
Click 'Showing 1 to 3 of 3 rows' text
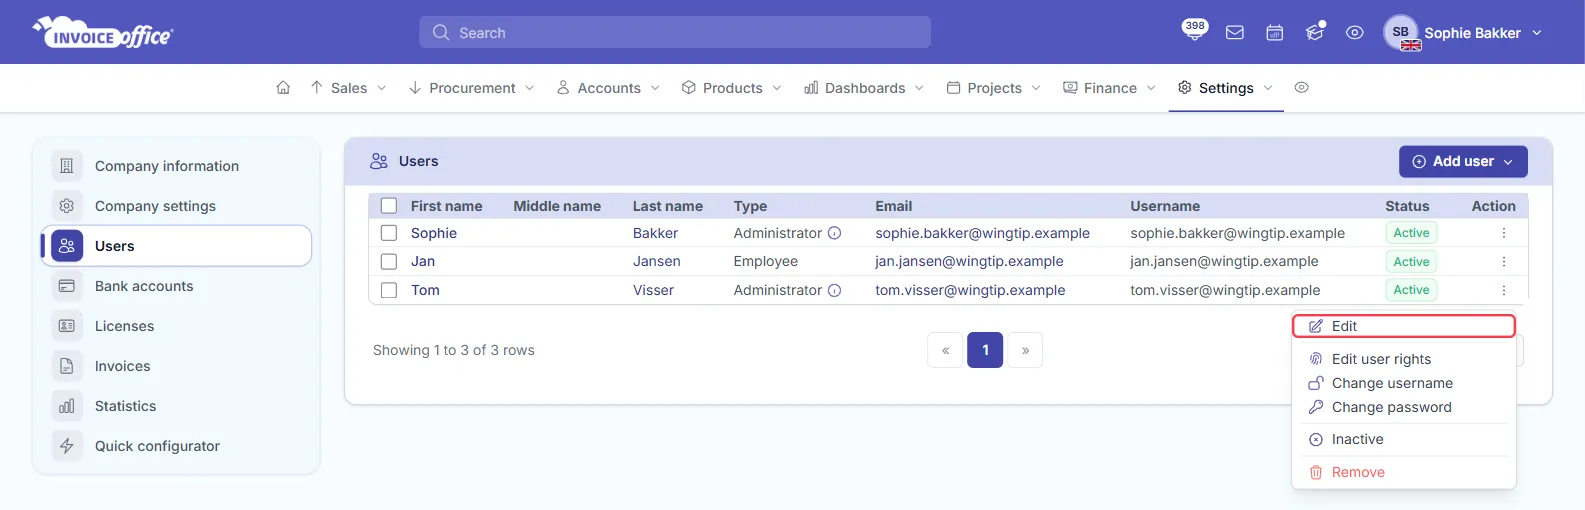(x=454, y=350)
